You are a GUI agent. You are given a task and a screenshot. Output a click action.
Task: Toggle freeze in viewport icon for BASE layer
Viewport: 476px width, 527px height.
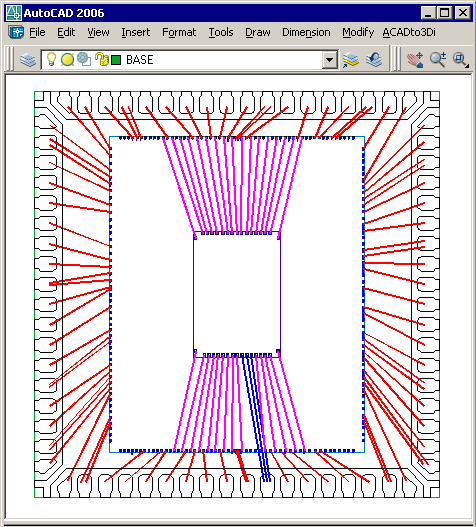84,59
